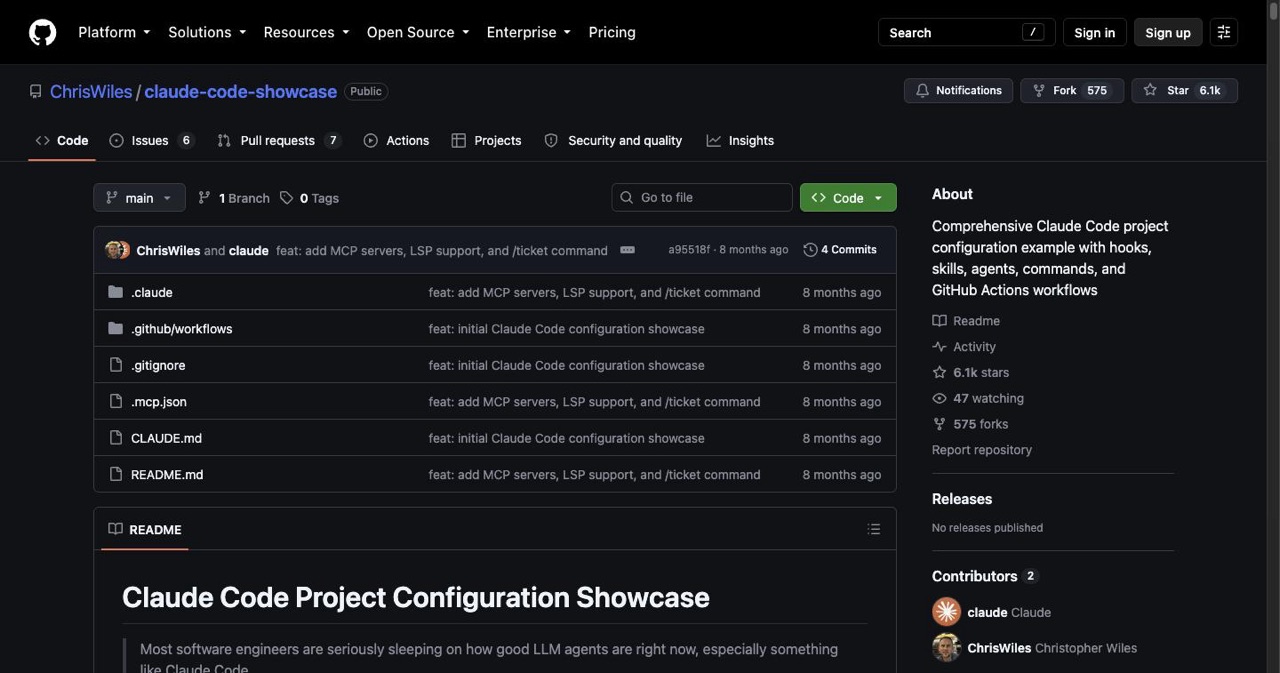1280x673 pixels.
Task: Click the fork count badge 575
Action: (1097, 90)
